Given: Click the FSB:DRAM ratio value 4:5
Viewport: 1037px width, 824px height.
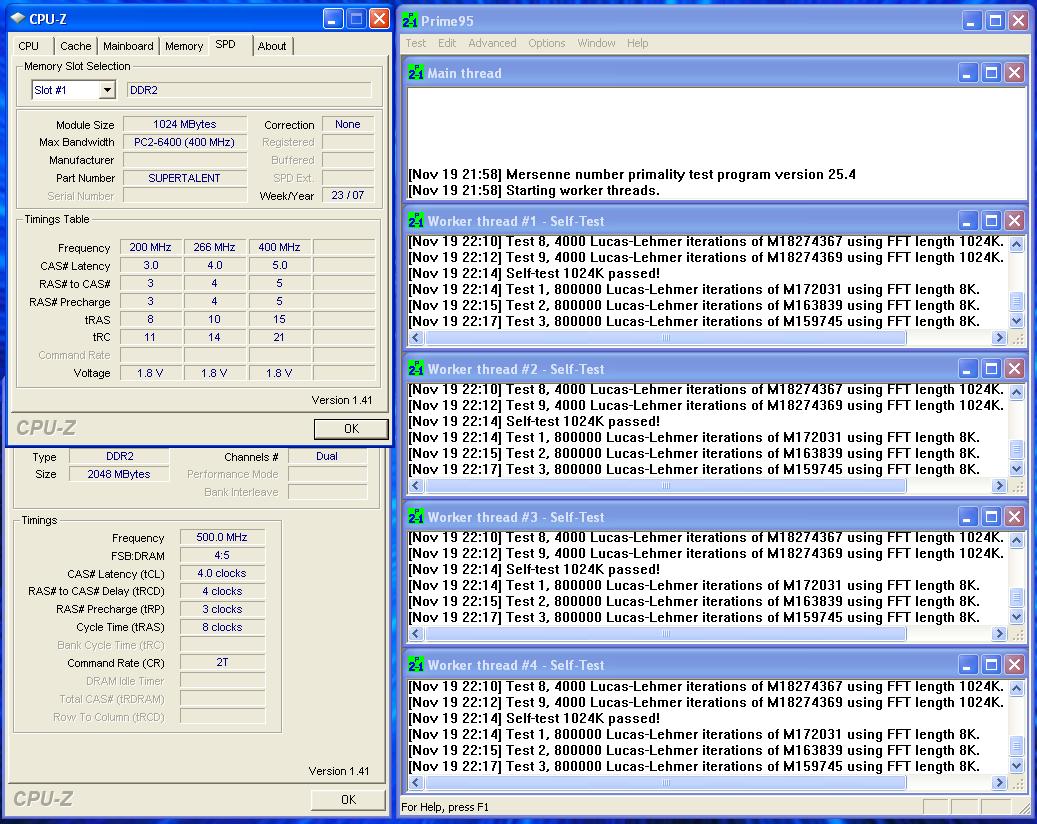Looking at the screenshot, I should 222,556.
